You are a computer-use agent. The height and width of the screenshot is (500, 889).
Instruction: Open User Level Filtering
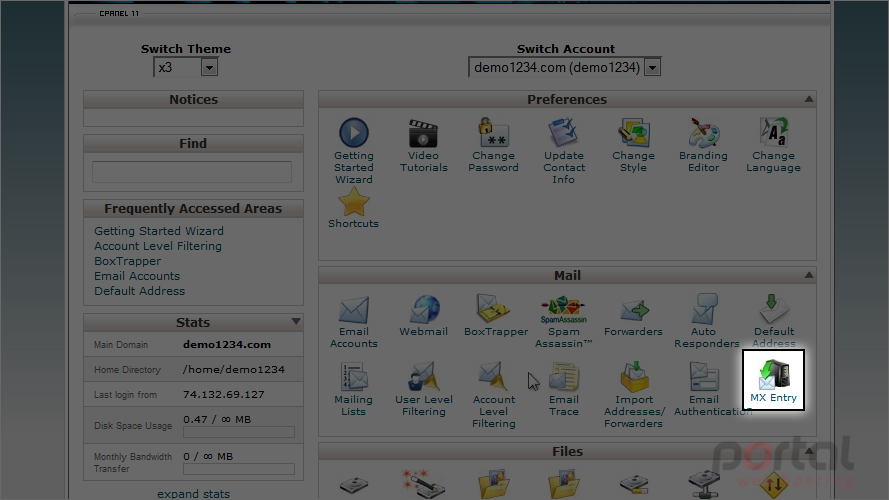[x=424, y=377]
